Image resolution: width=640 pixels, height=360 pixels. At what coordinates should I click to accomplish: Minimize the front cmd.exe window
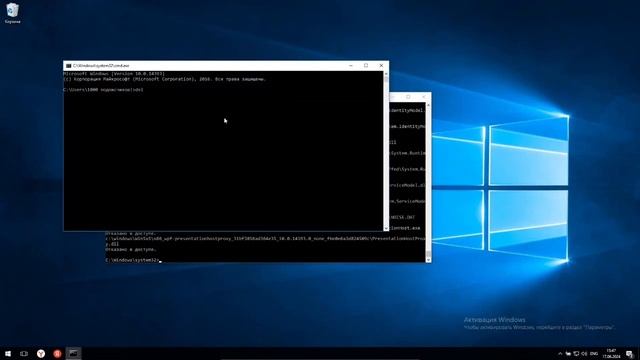351,65
